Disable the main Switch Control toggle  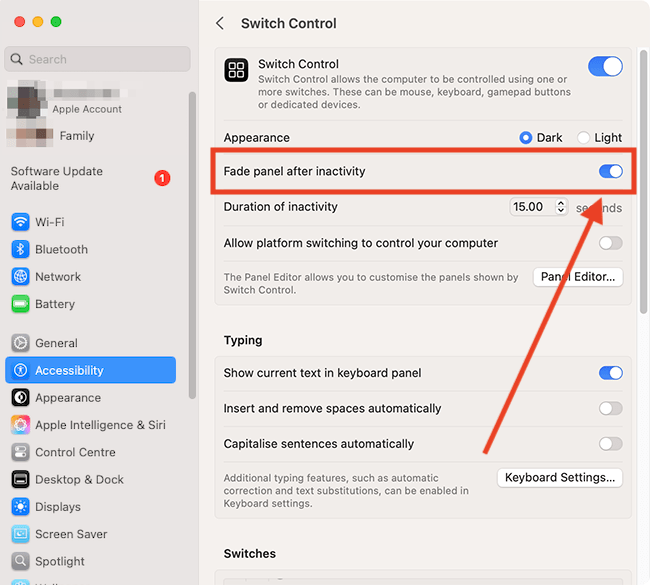point(605,66)
